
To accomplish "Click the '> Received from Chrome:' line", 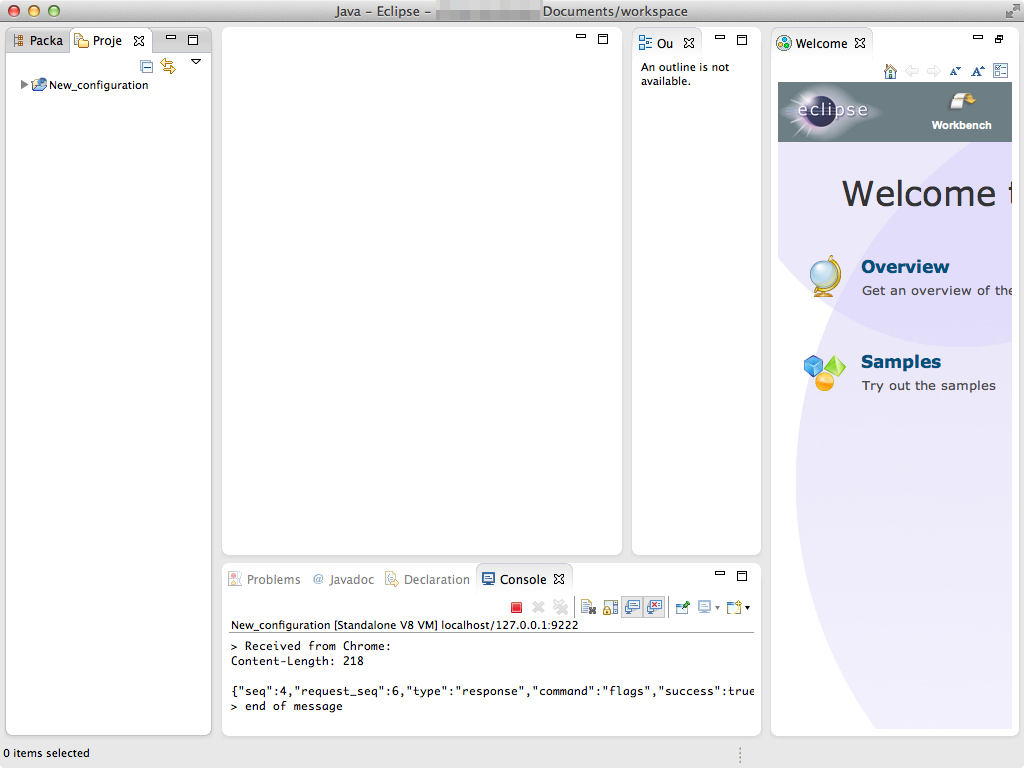I will [311, 646].
